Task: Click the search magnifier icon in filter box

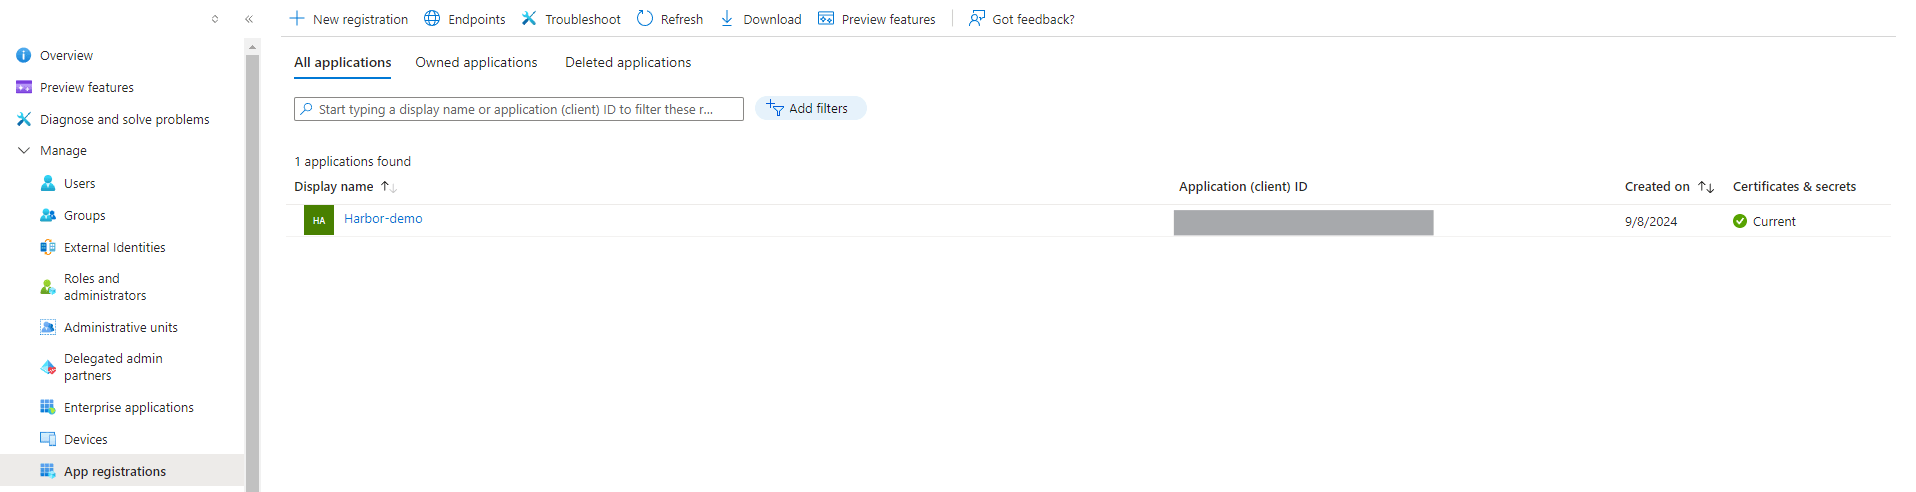Action: [306, 109]
